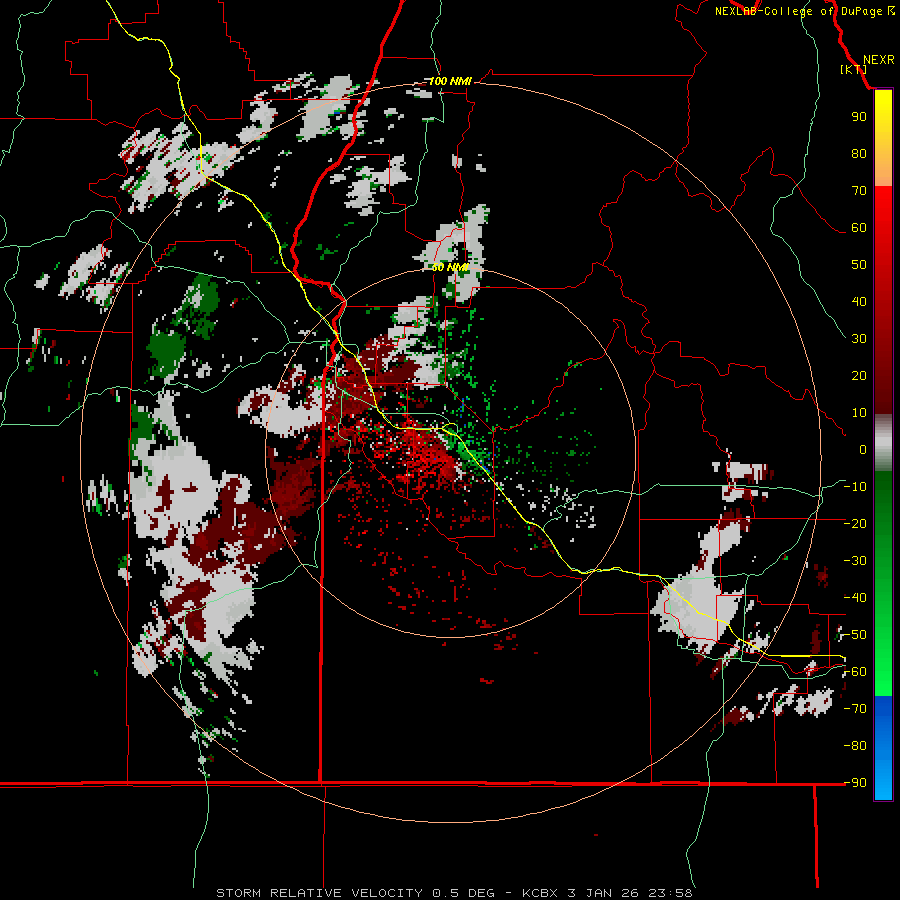Click the 30 value on velocity legend
This screenshot has height=900, width=900.
tap(859, 339)
